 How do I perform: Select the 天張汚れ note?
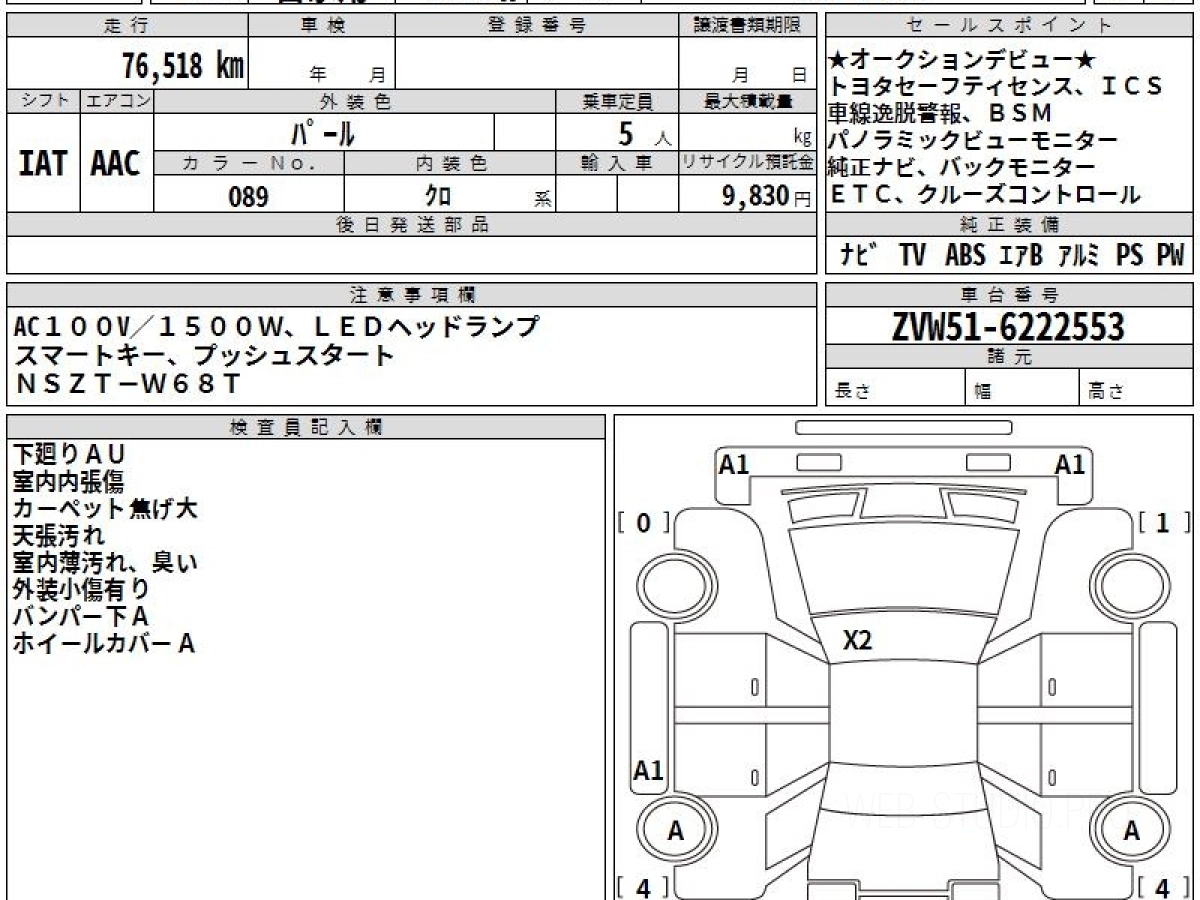click(58, 536)
